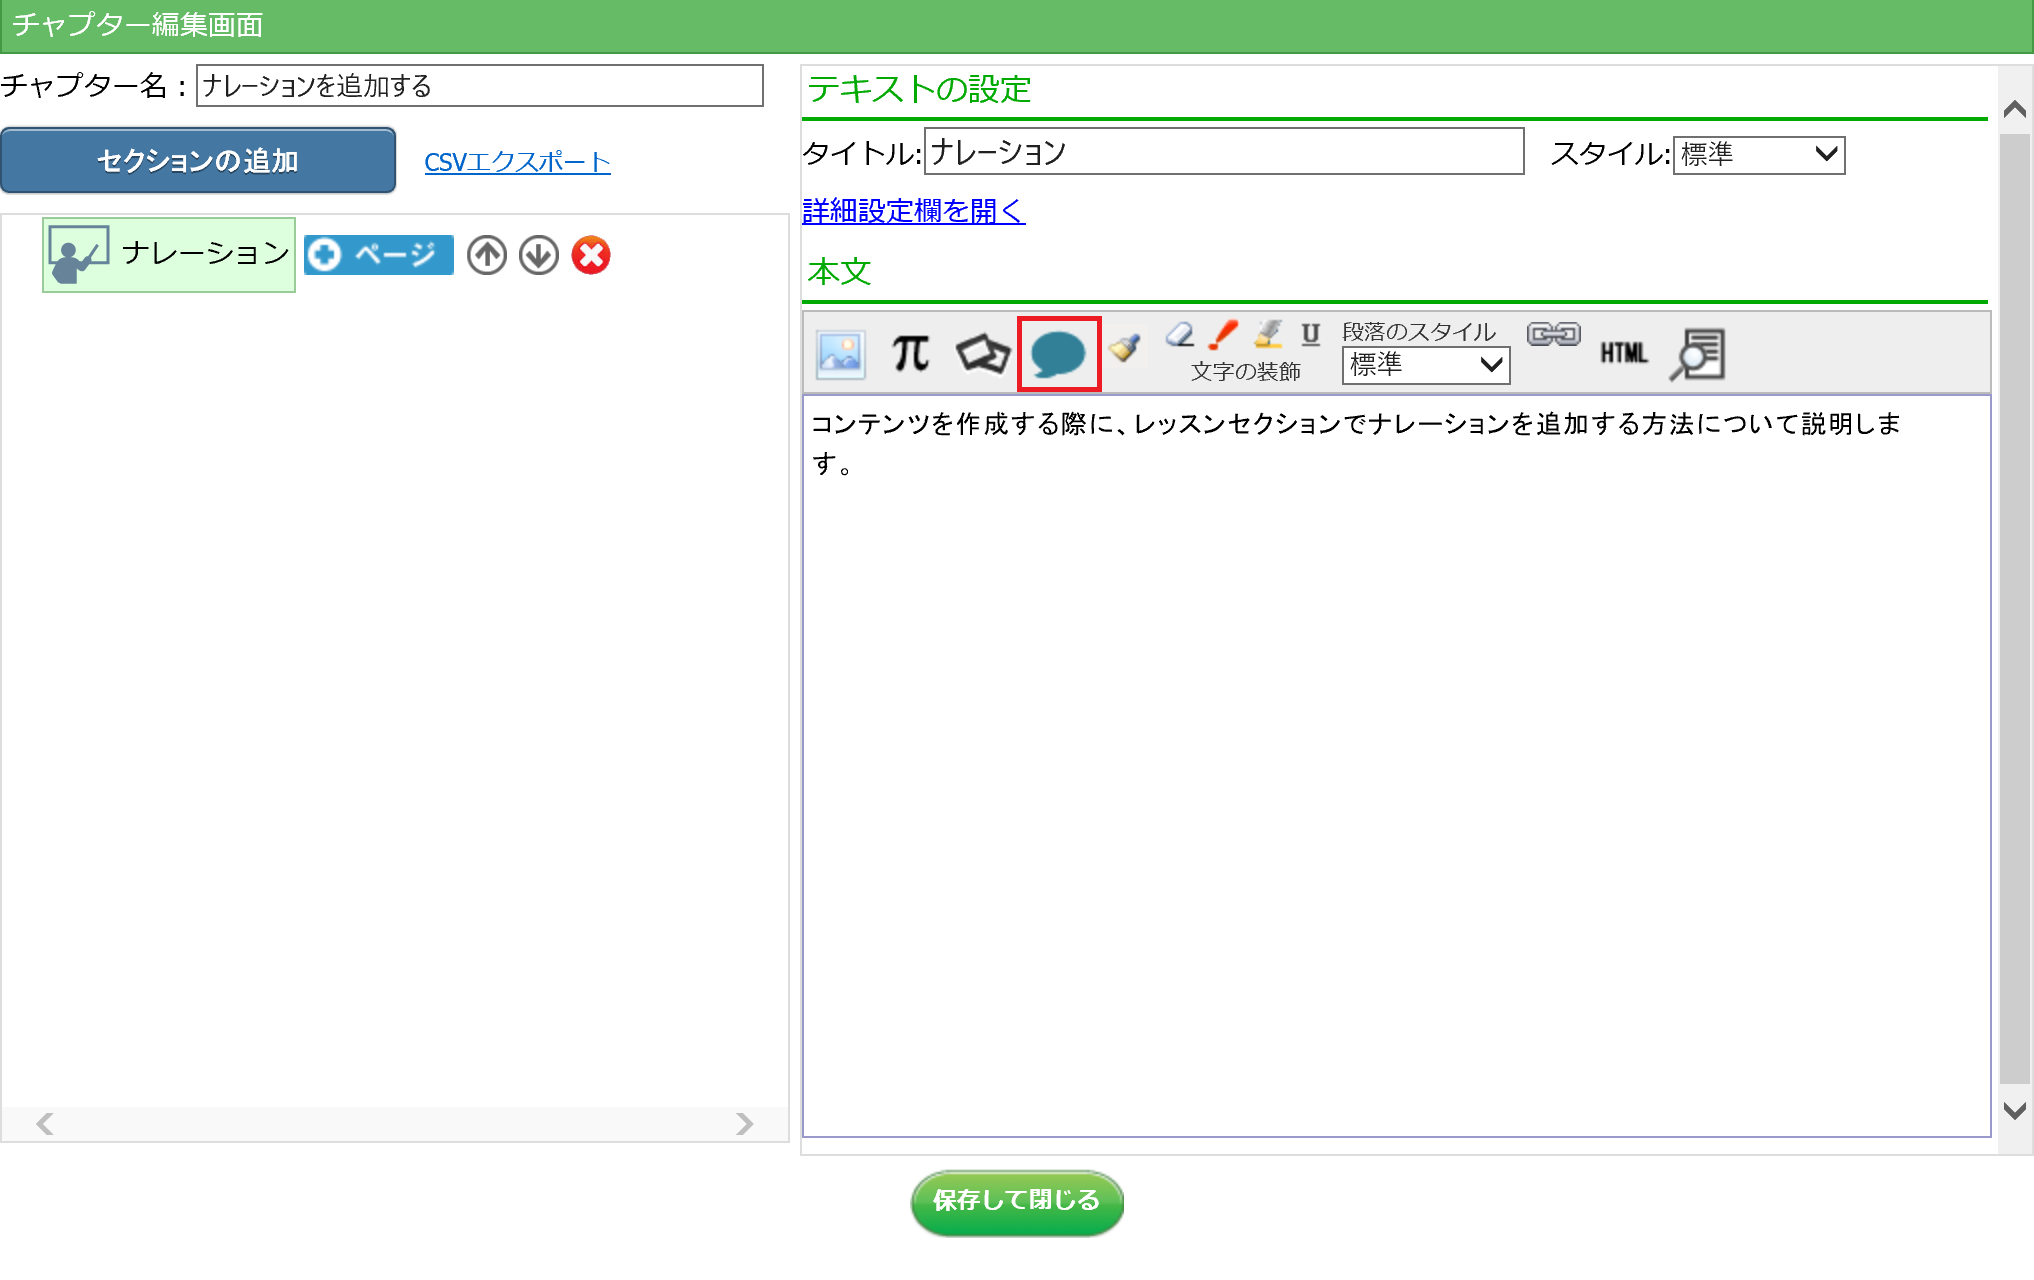Viewport: 2034px width, 1280px height.
Task: Click the CSVエクスポート link
Action: coord(517,162)
